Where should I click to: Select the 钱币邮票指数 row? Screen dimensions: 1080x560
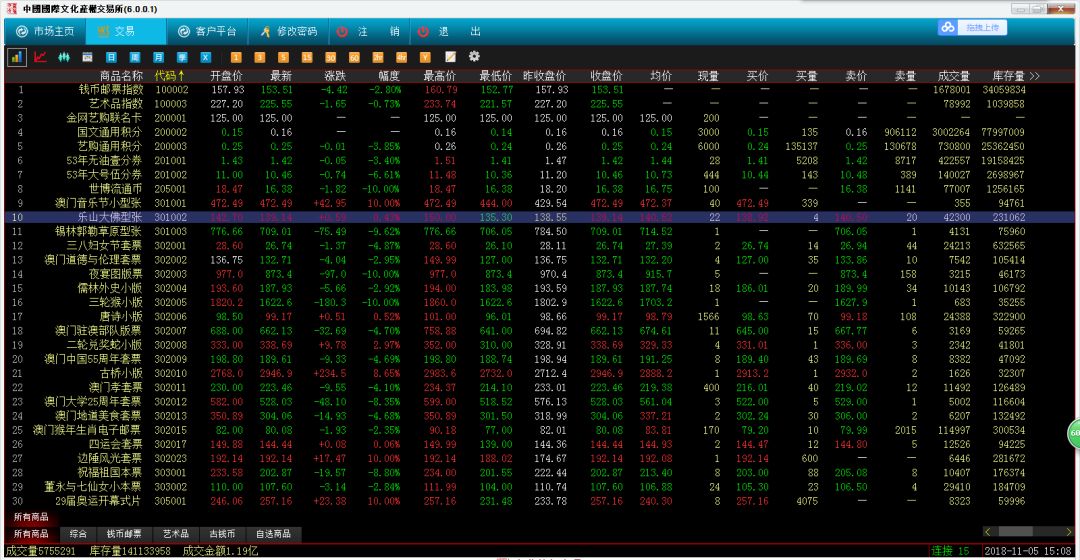tap(539, 90)
